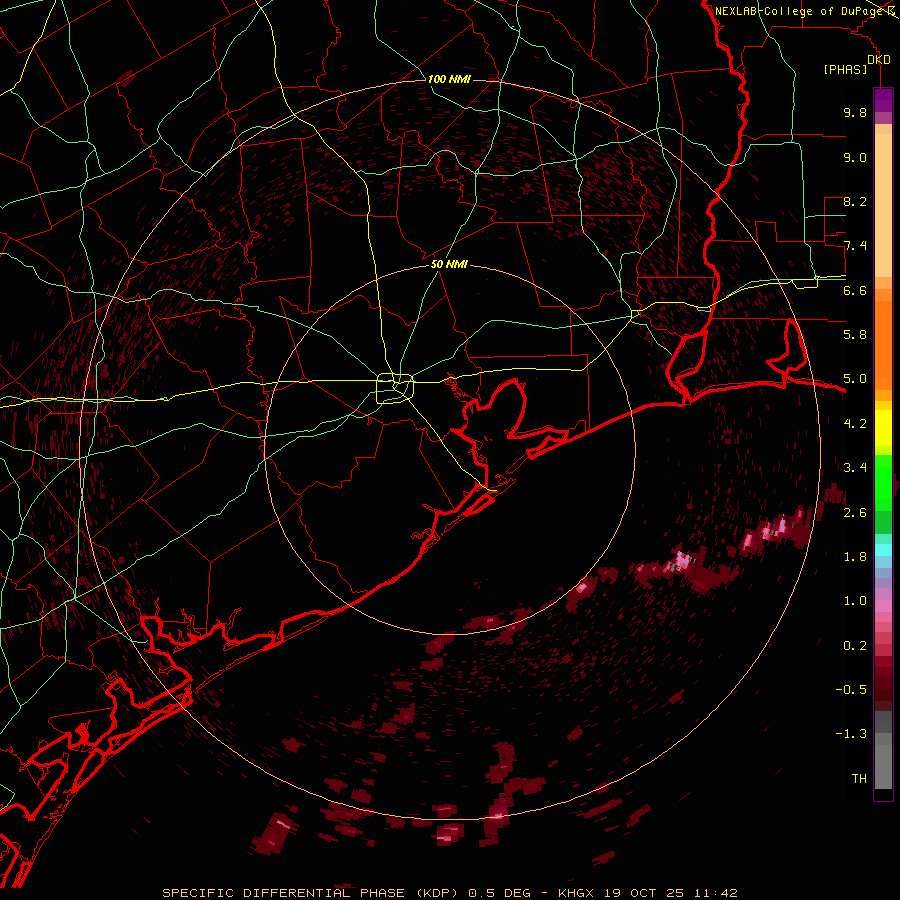Click the [PHAS] legend label

tap(845, 70)
